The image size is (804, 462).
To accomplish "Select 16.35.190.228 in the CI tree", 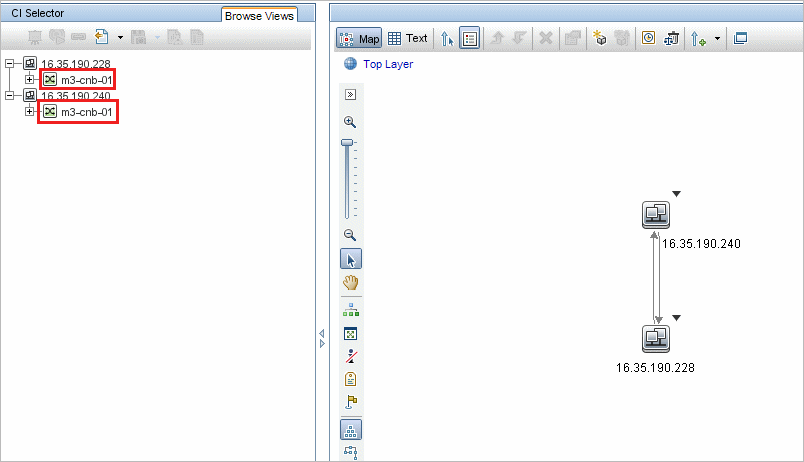I will (75, 64).
